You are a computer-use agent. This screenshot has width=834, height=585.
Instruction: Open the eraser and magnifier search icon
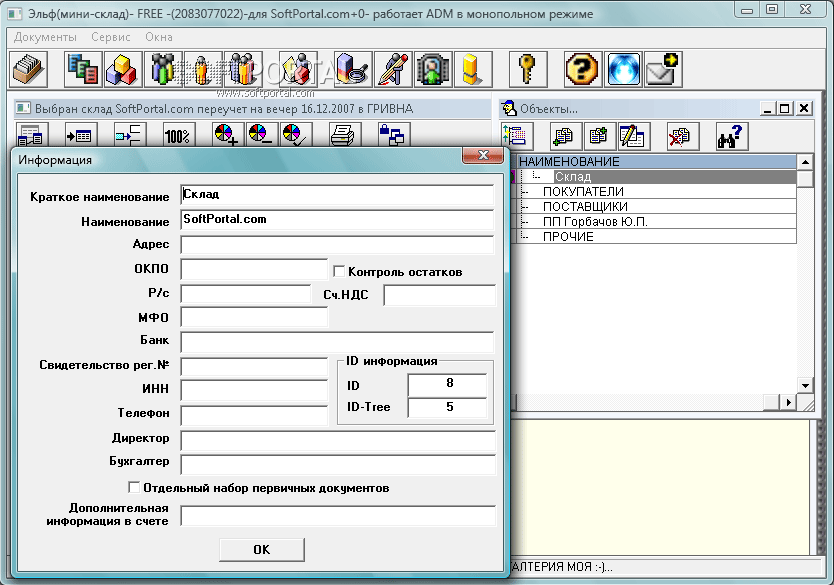pos(353,70)
